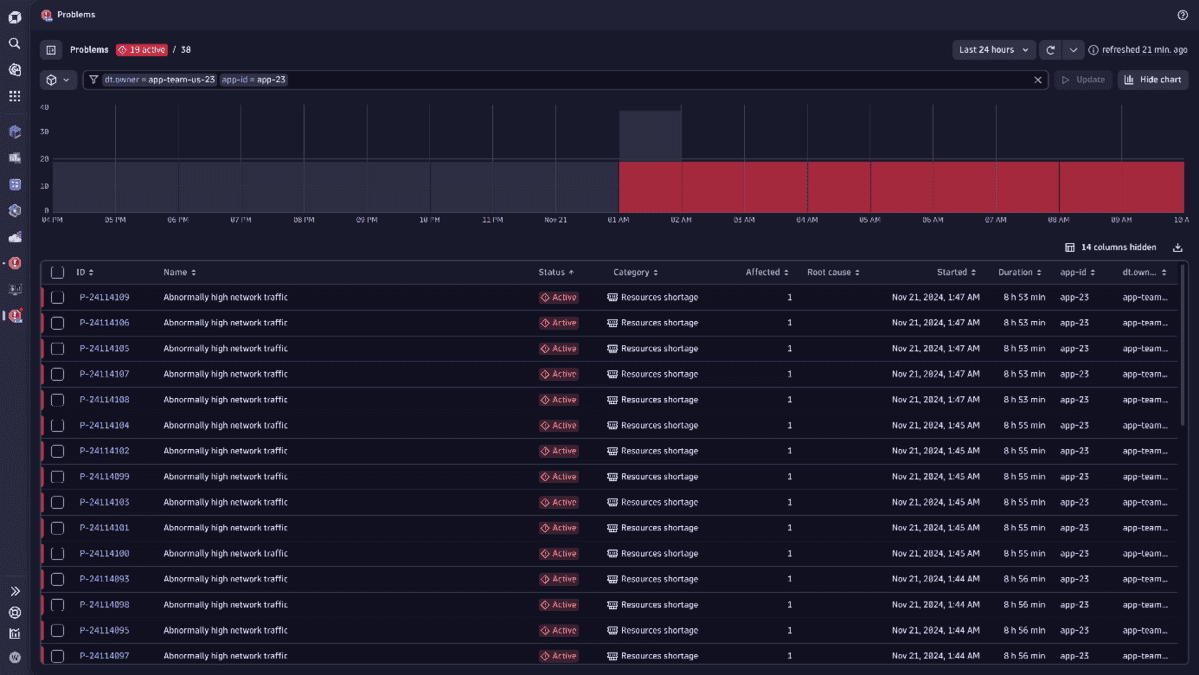
Task: Check the checkbox for problem P-24114109
Action: pyautogui.click(x=57, y=296)
